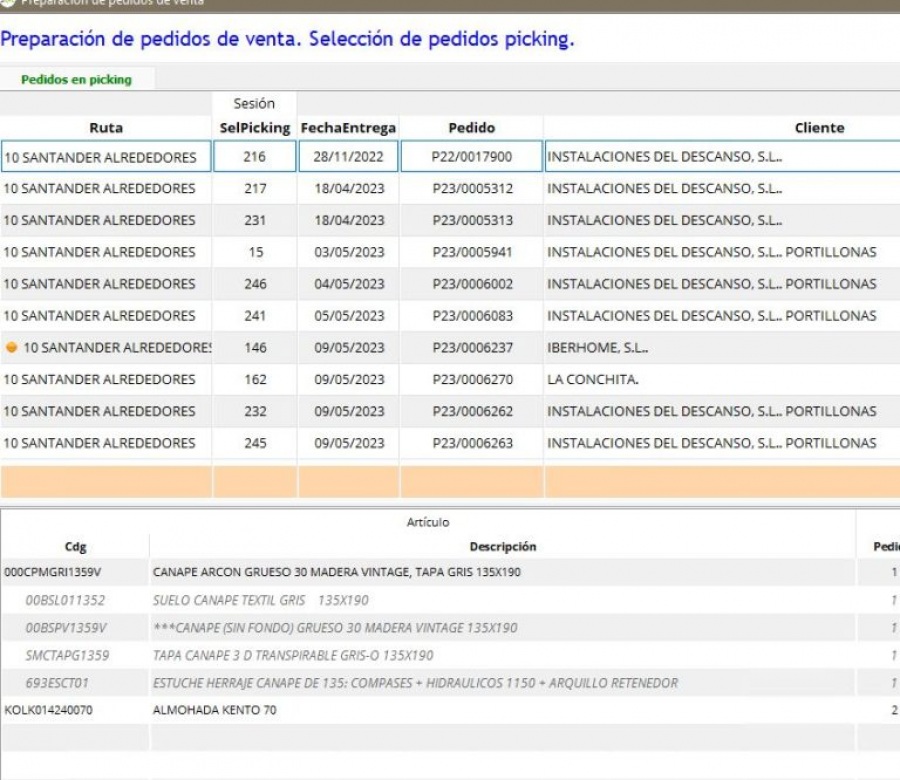Click the Sesión SelPicking column header
Viewport: 900px width, 780px height.
254,116
